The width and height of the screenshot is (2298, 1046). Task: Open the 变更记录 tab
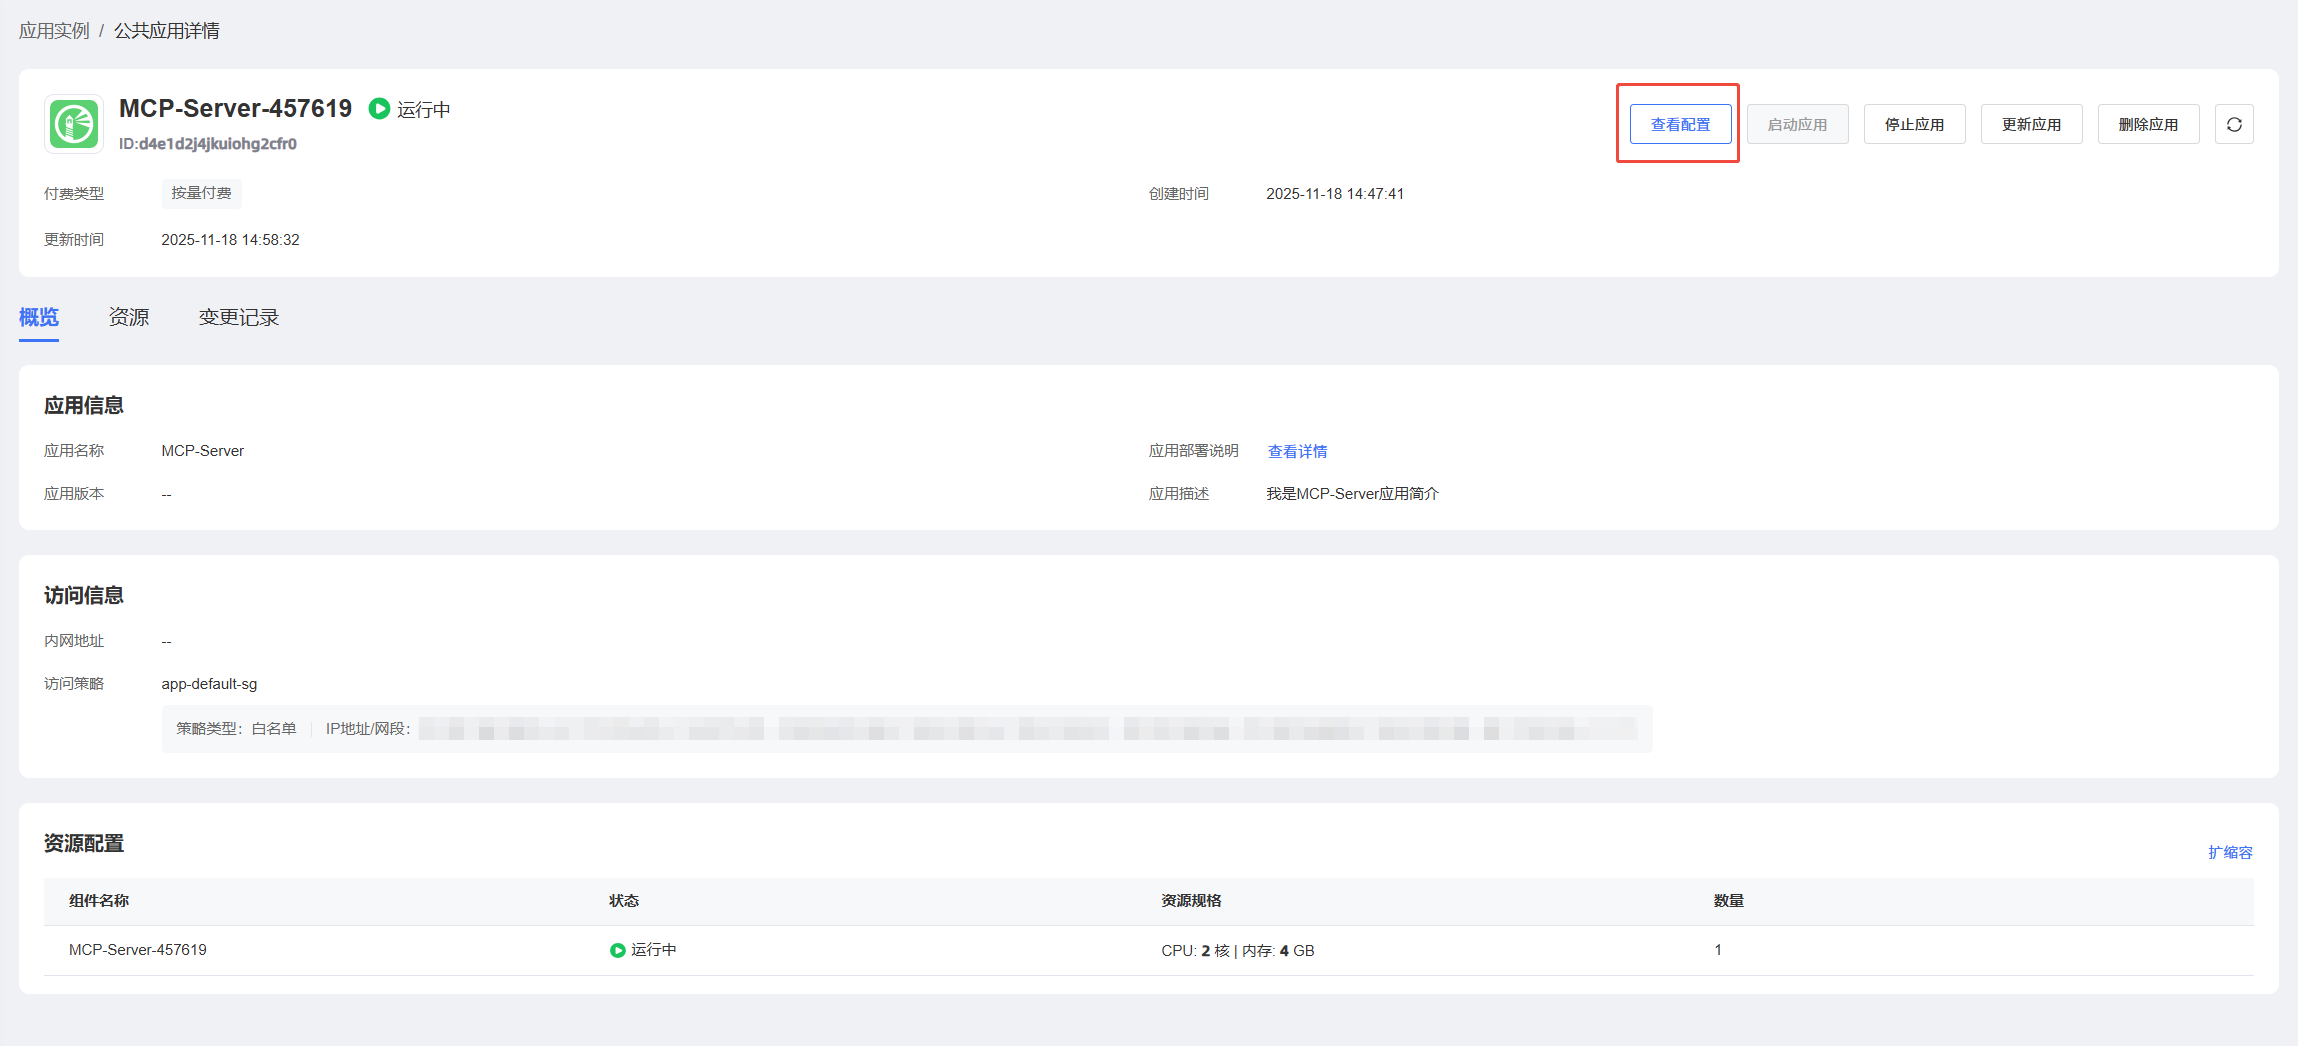coord(238,318)
